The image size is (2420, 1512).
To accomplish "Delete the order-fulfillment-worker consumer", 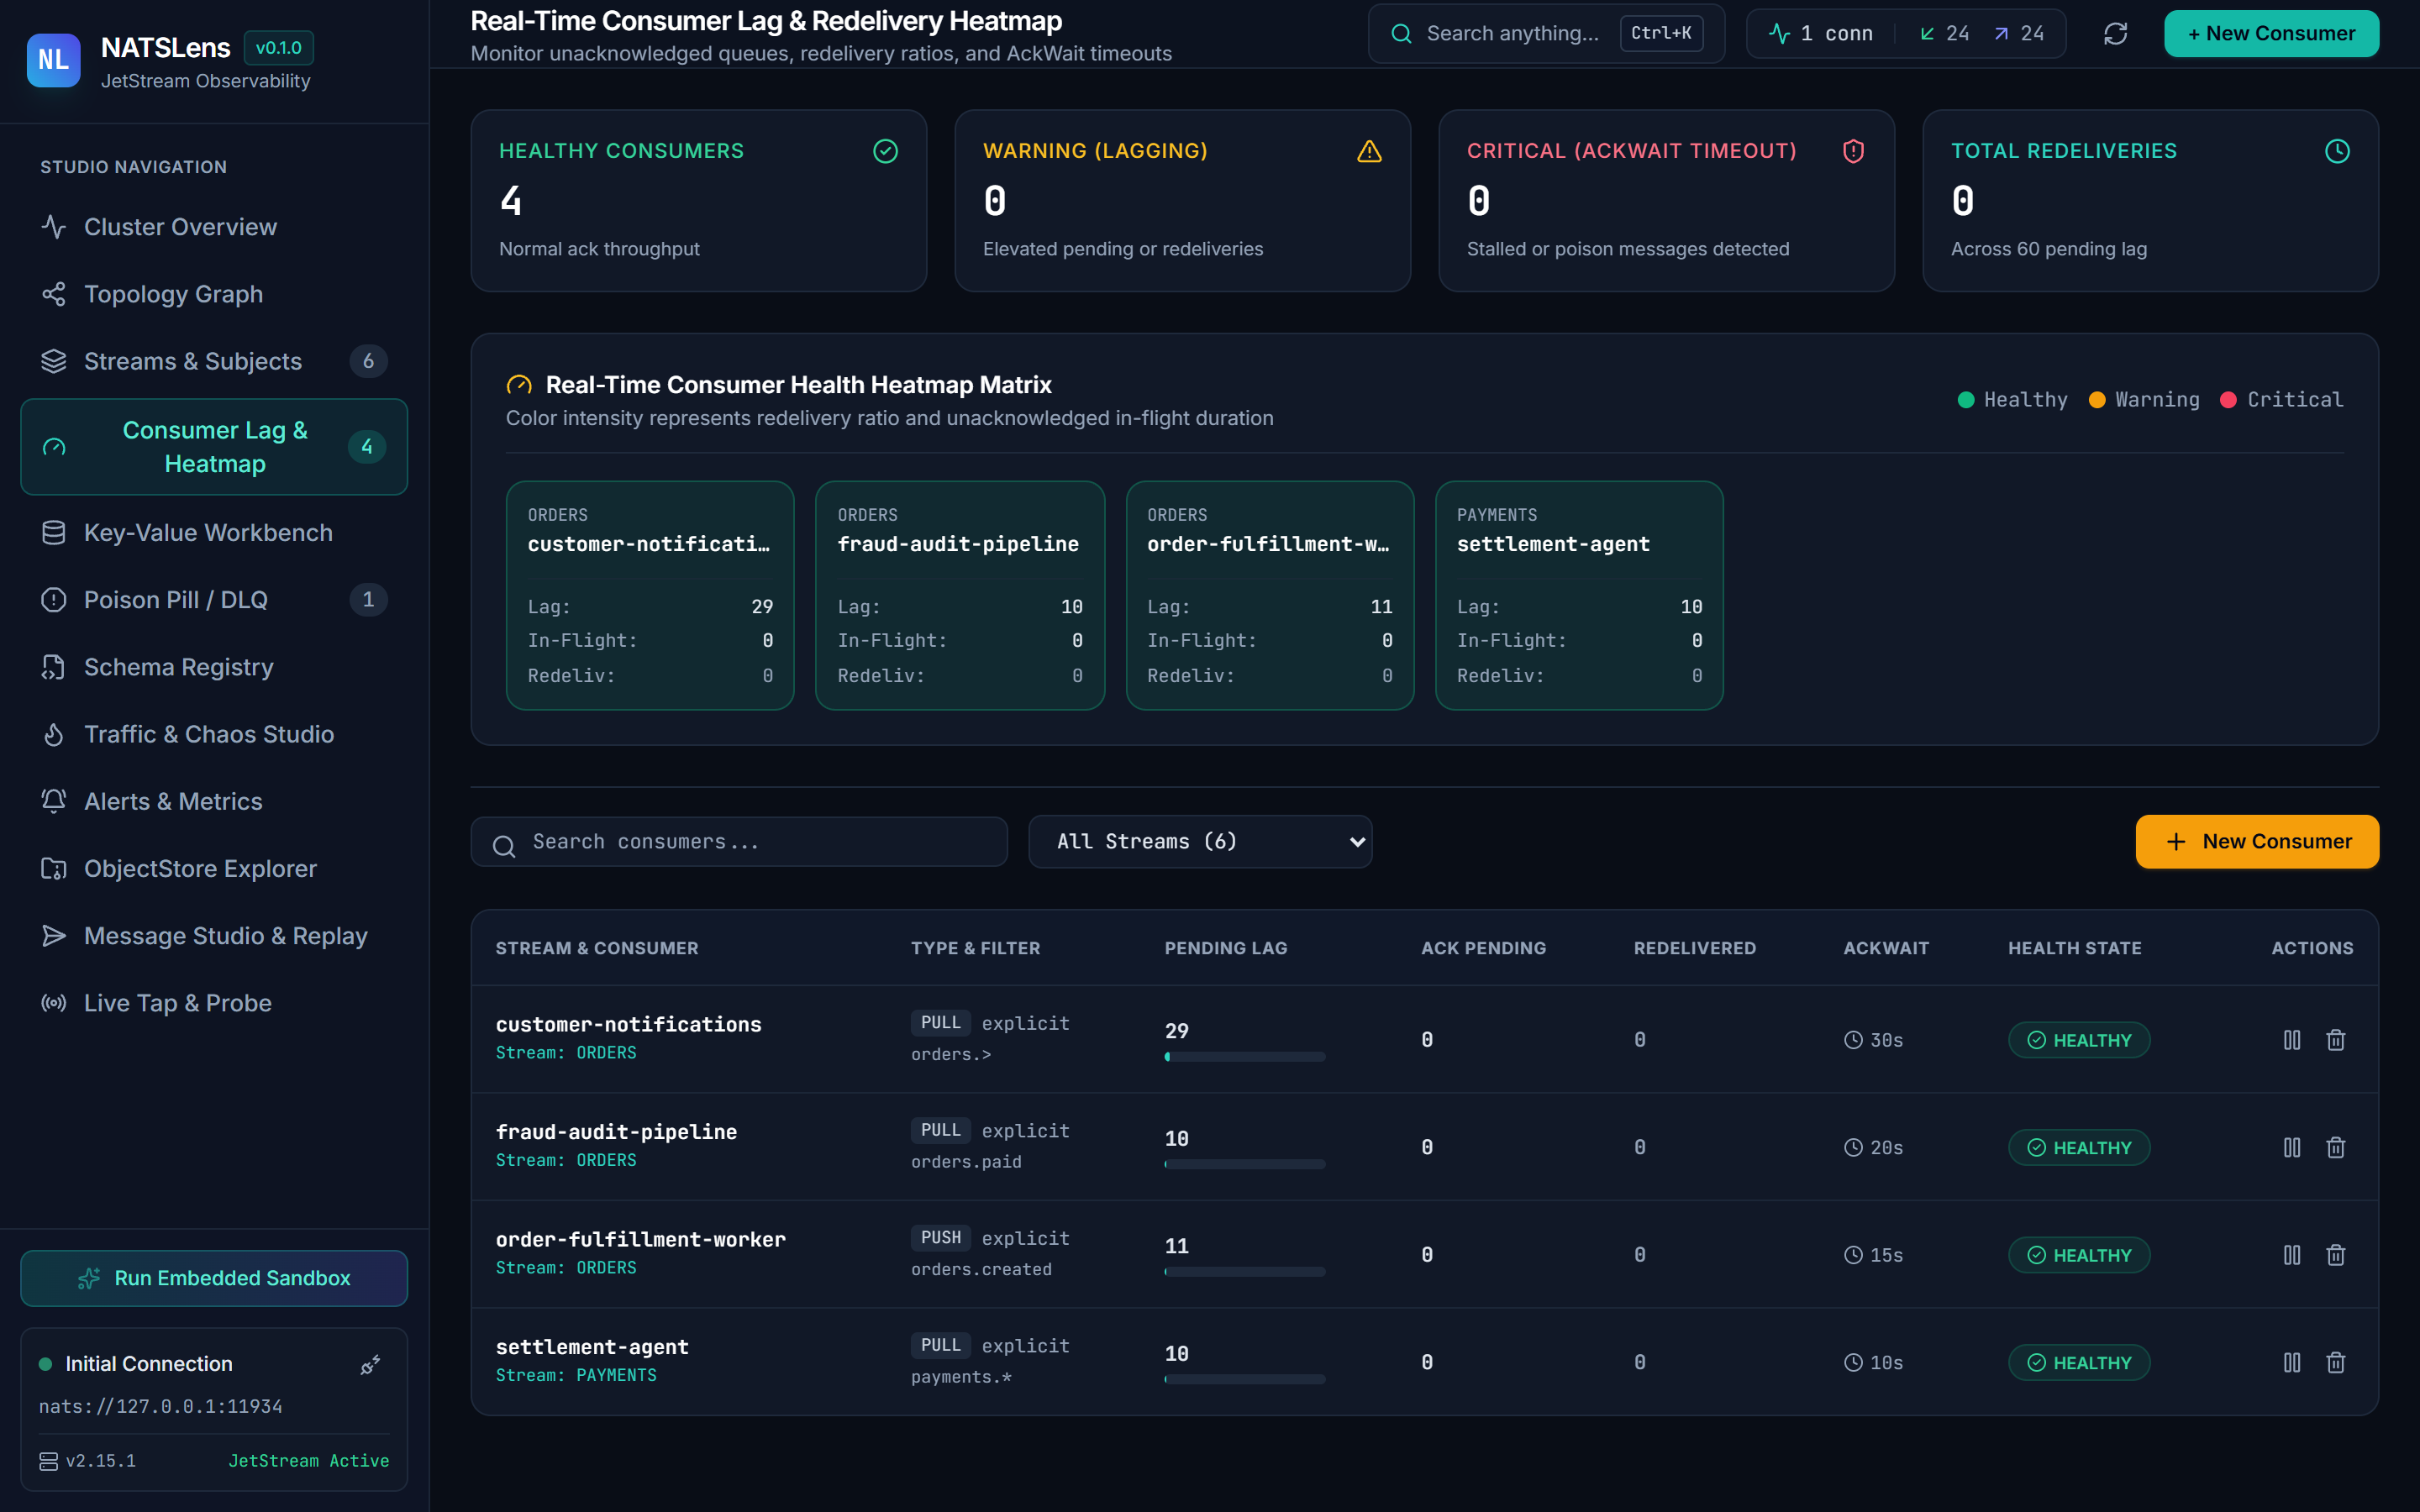I will (2336, 1255).
